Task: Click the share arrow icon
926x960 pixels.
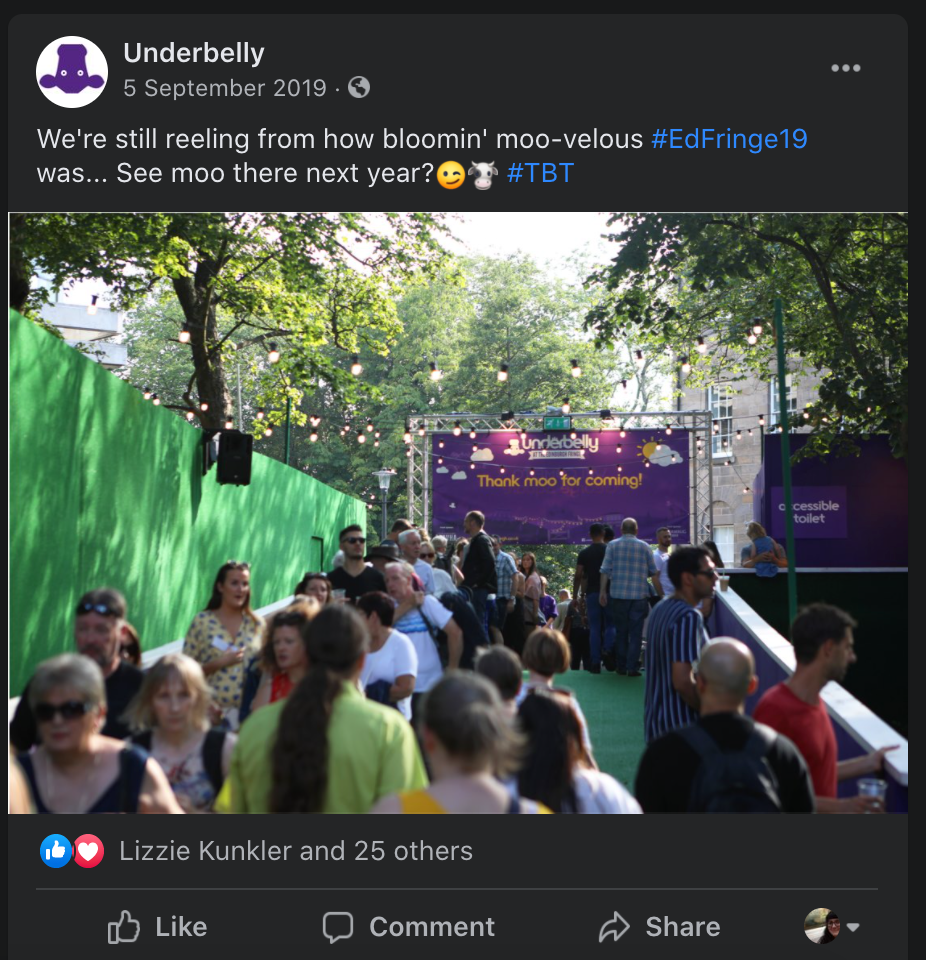Action: (614, 926)
